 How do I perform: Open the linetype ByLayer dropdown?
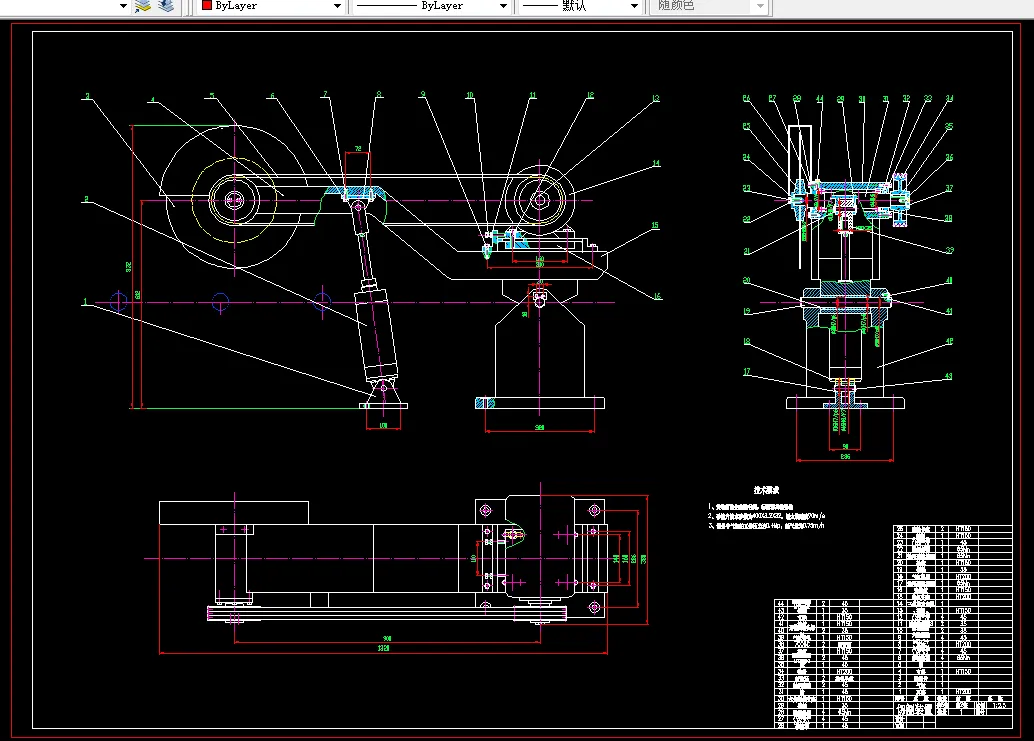point(502,6)
